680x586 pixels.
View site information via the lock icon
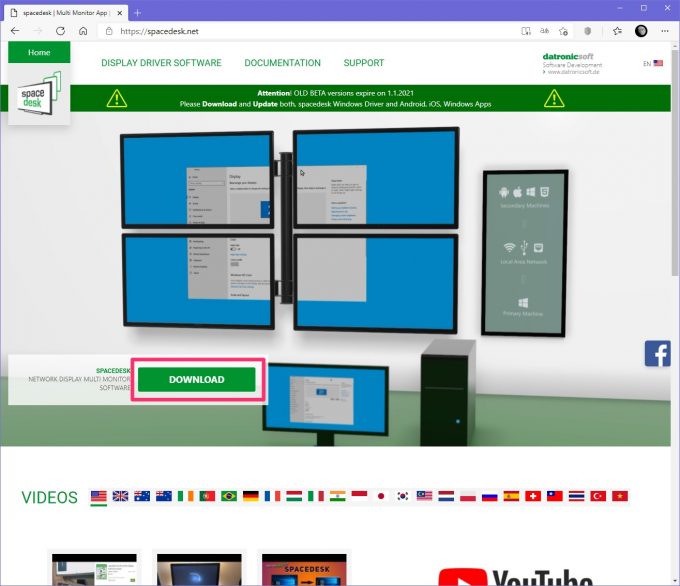pos(109,31)
